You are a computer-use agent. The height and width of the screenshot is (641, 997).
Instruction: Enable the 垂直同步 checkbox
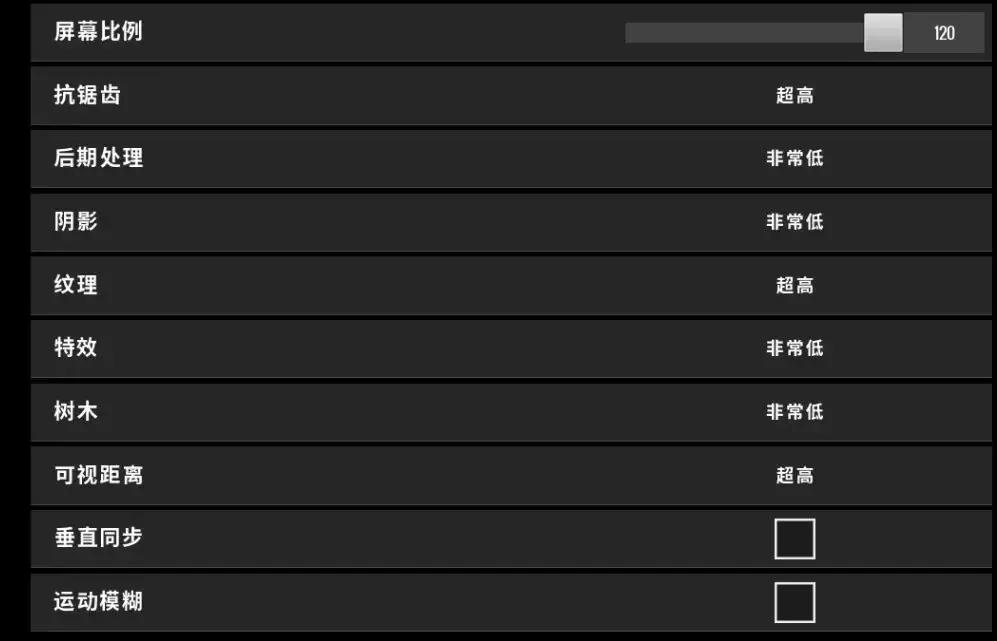click(795, 539)
